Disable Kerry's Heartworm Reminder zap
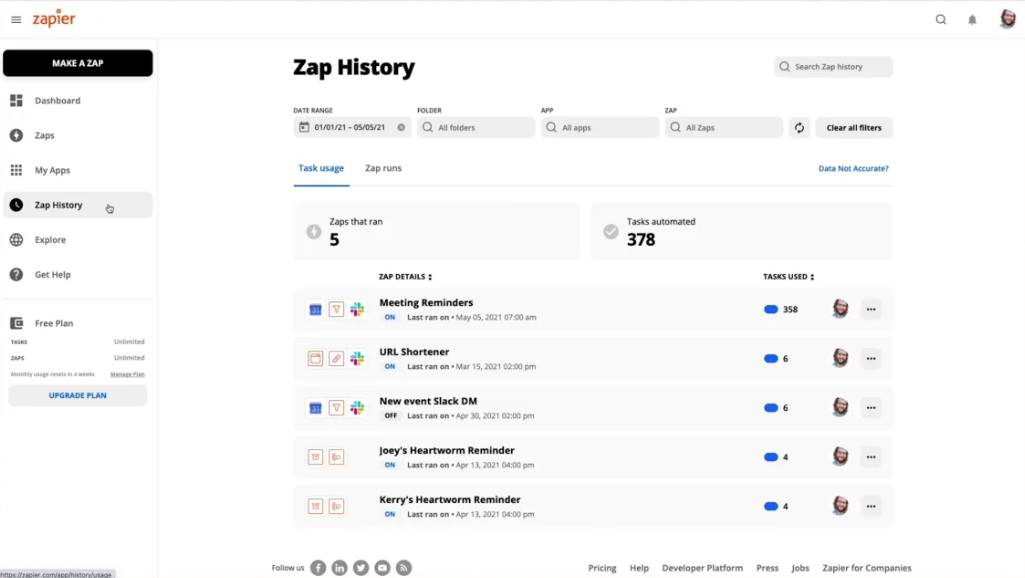The width and height of the screenshot is (1025, 578). coord(390,512)
